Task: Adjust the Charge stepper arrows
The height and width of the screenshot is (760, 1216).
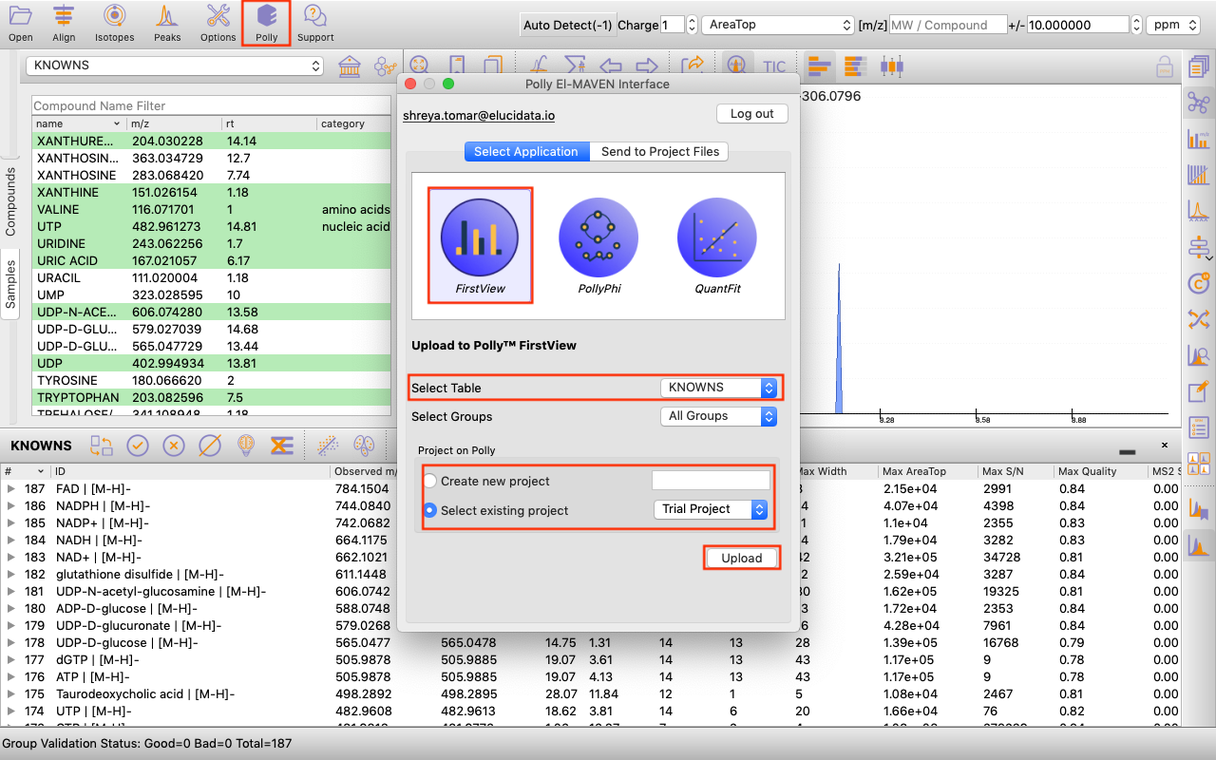Action: tap(690, 25)
